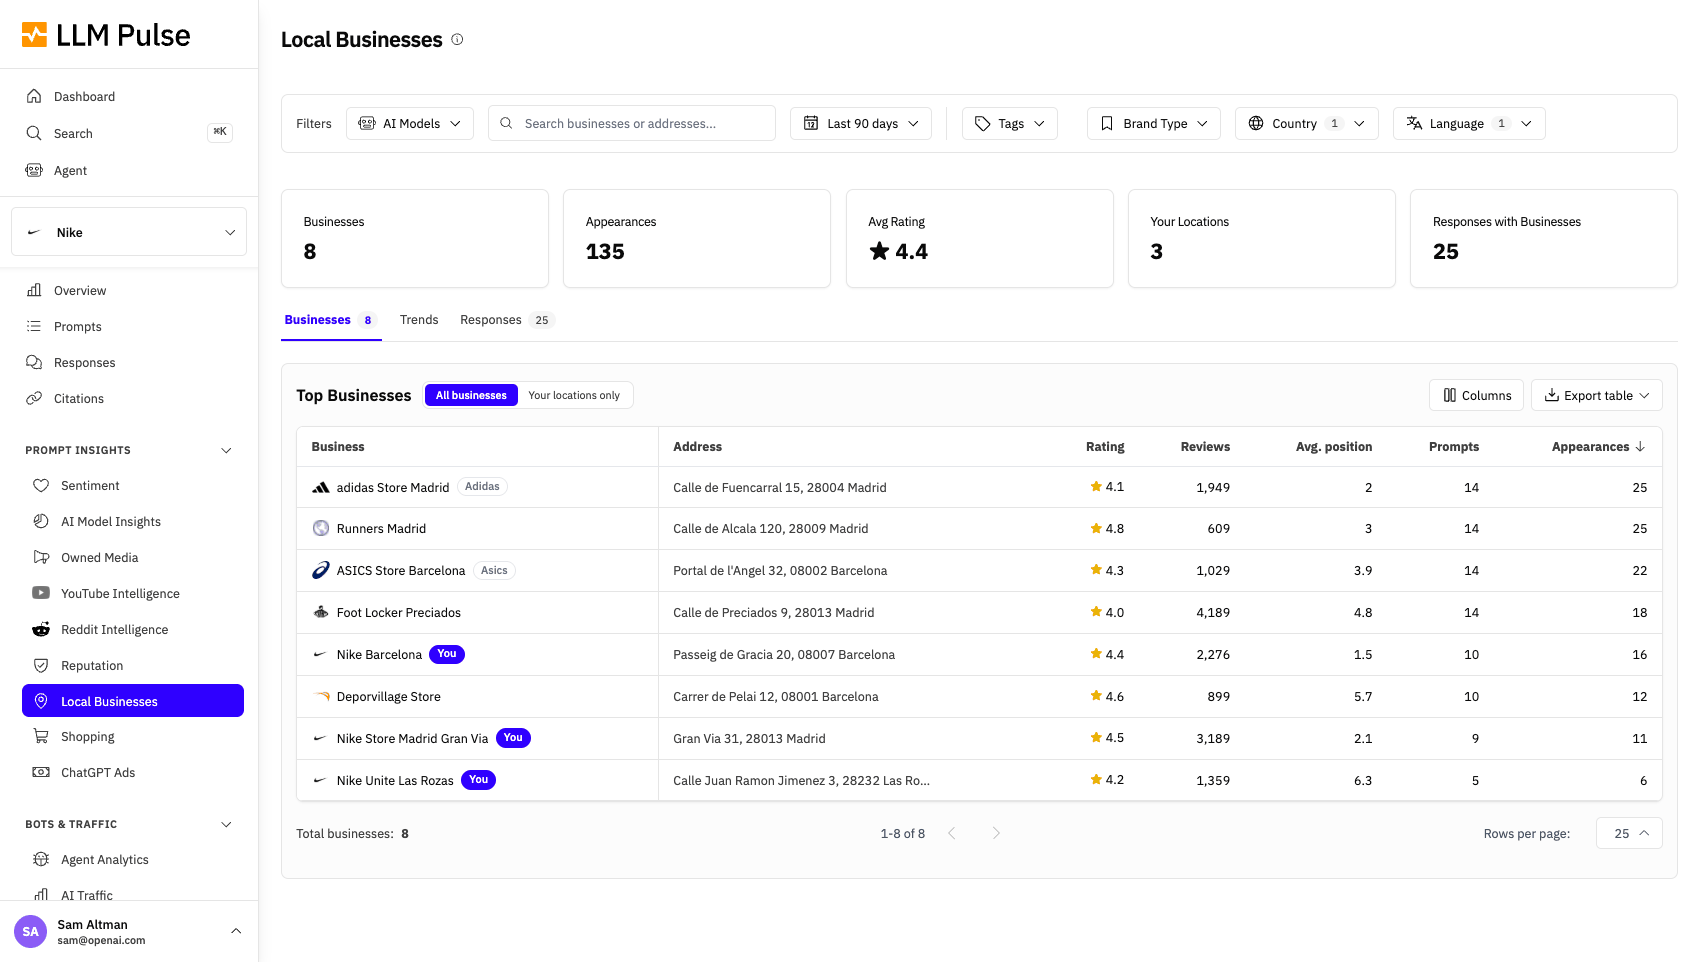Open the Language filter dropdown
This screenshot has width=1700, height=962.
(1469, 123)
